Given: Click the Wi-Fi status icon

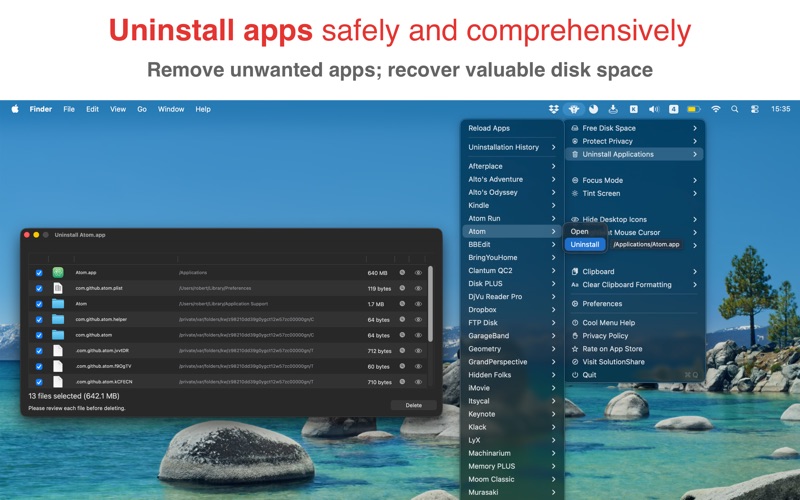Looking at the screenshot, I should tap(716, 109).
